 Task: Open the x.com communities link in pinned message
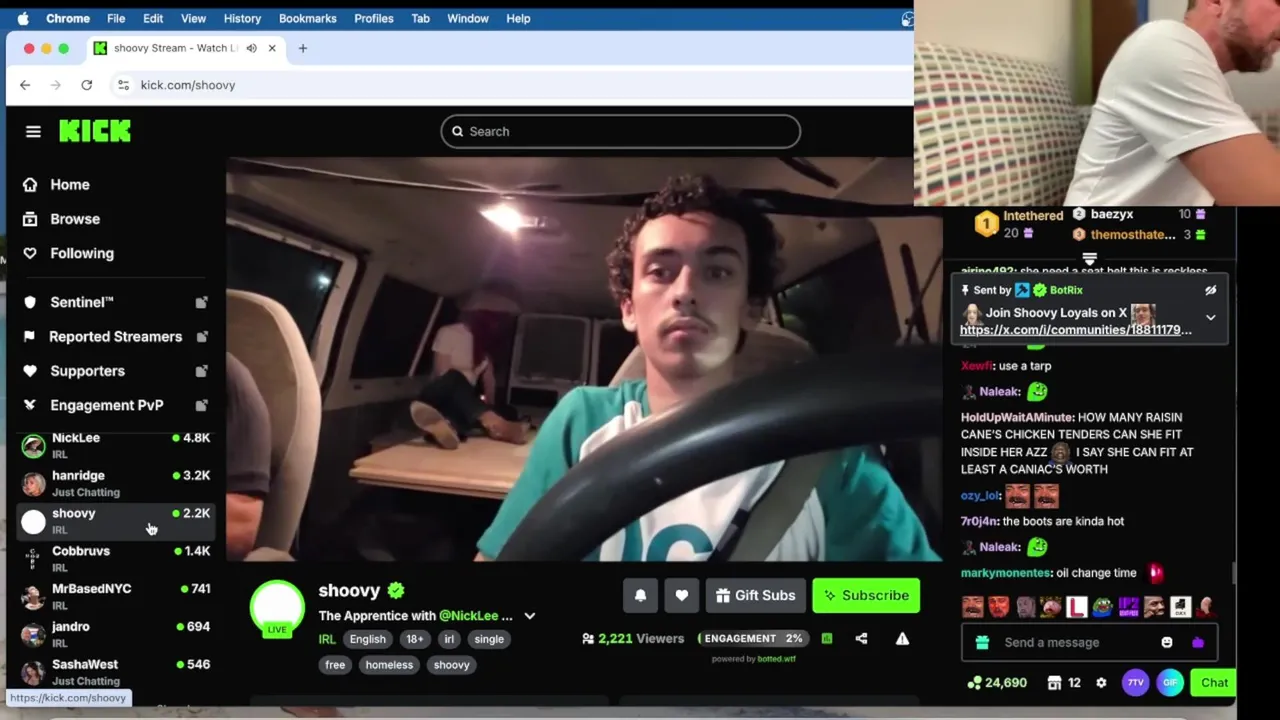pyautogui.click(x=1076, y=330)
